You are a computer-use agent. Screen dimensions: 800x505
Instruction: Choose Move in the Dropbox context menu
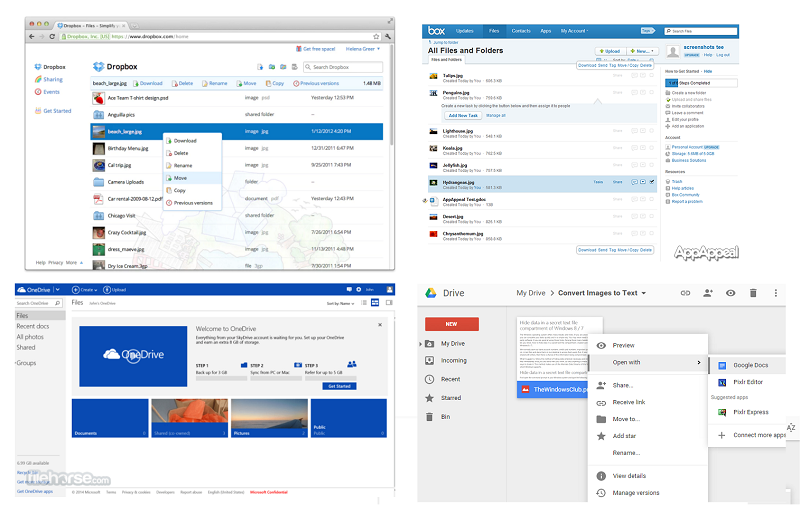pyautogui.click(x=192, y=178)
